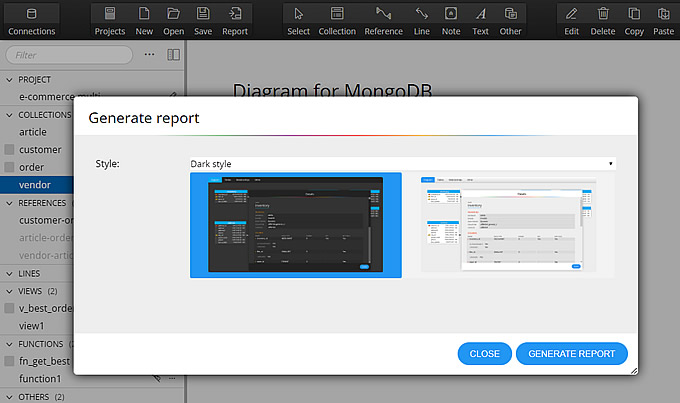Collapse the OTHERS section
Image resolution: width=680 pixels, height=403 pixels.
(x=9, y=397)
